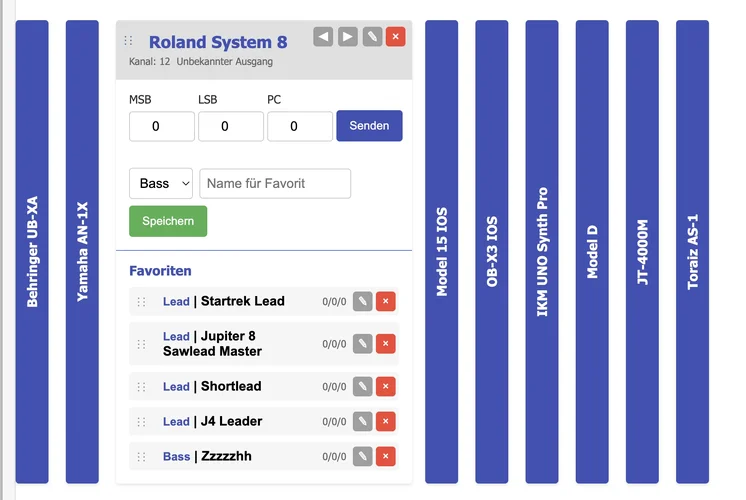The width and height of the screenshot is (746, 500).
Task: Open the Bass category dropdown
Action: coord(160,184)
